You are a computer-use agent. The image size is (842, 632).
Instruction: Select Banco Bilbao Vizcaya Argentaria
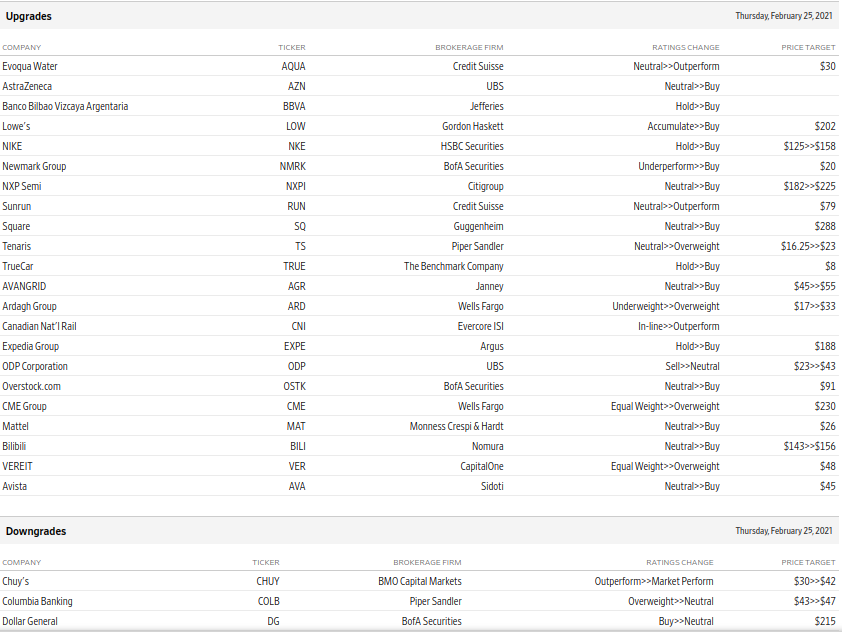point(65,106)
